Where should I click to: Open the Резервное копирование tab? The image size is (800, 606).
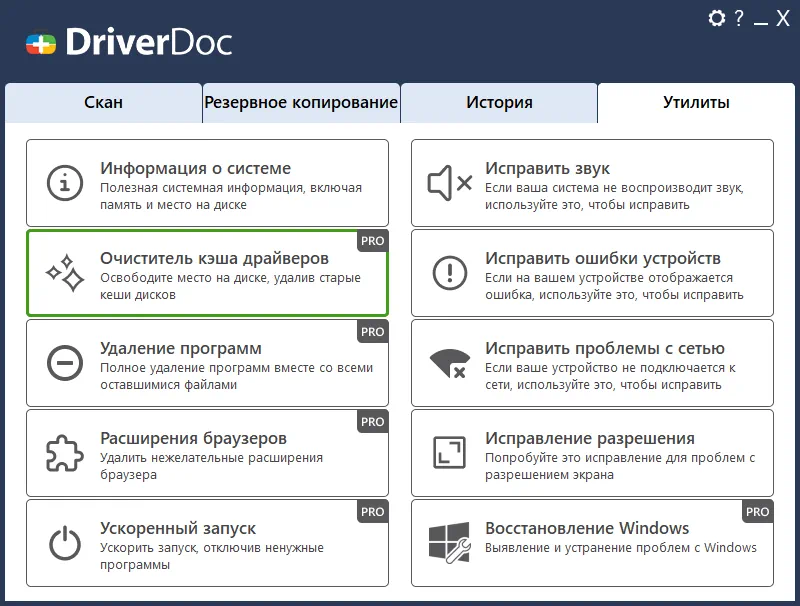pyautogui.click(x=301, y=103)
